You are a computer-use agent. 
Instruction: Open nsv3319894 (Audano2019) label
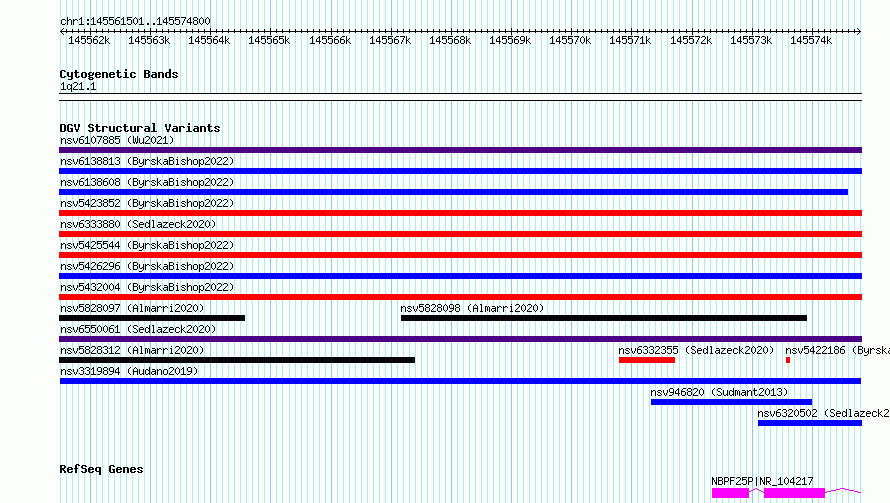(129, 371)
